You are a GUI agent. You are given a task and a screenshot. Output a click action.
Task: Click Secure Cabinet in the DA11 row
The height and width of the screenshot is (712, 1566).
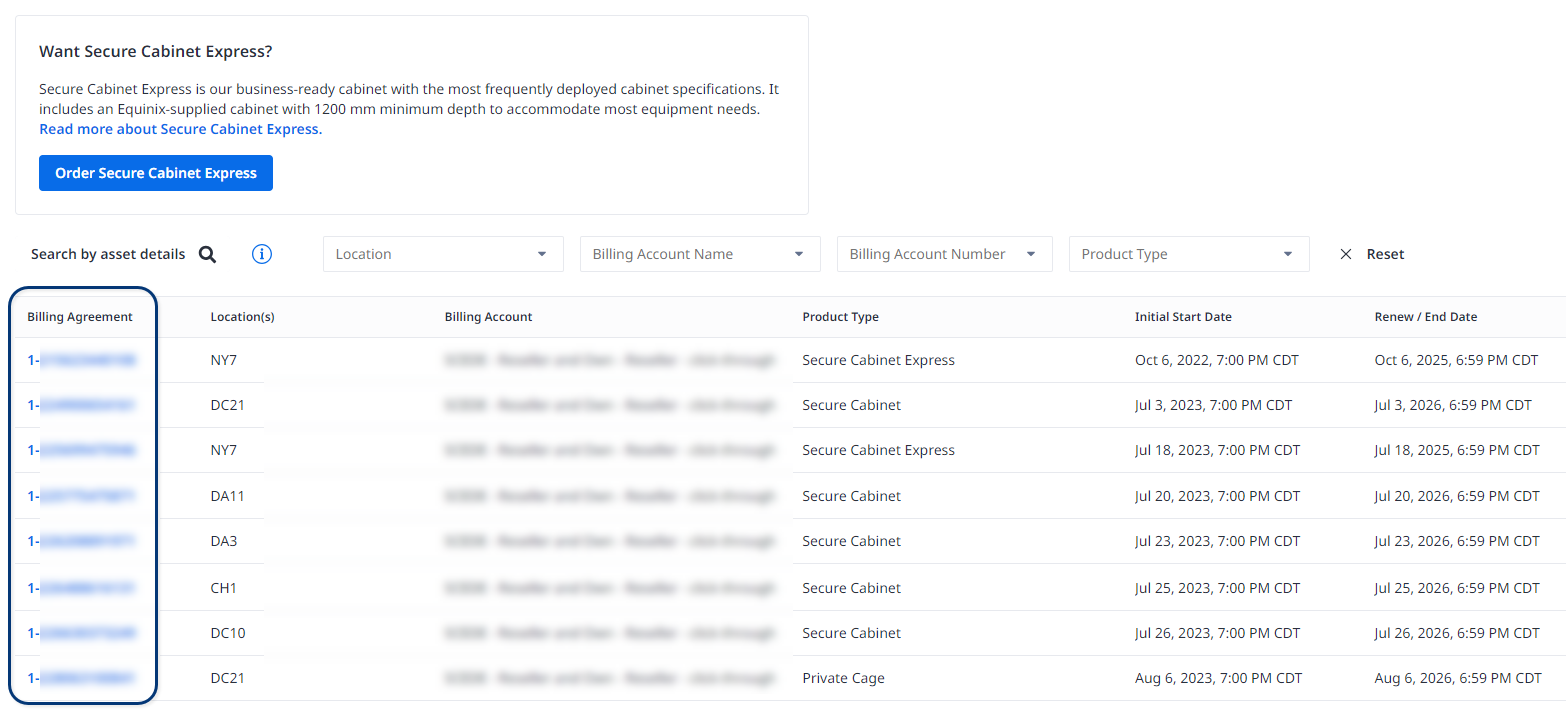(851, 496)
